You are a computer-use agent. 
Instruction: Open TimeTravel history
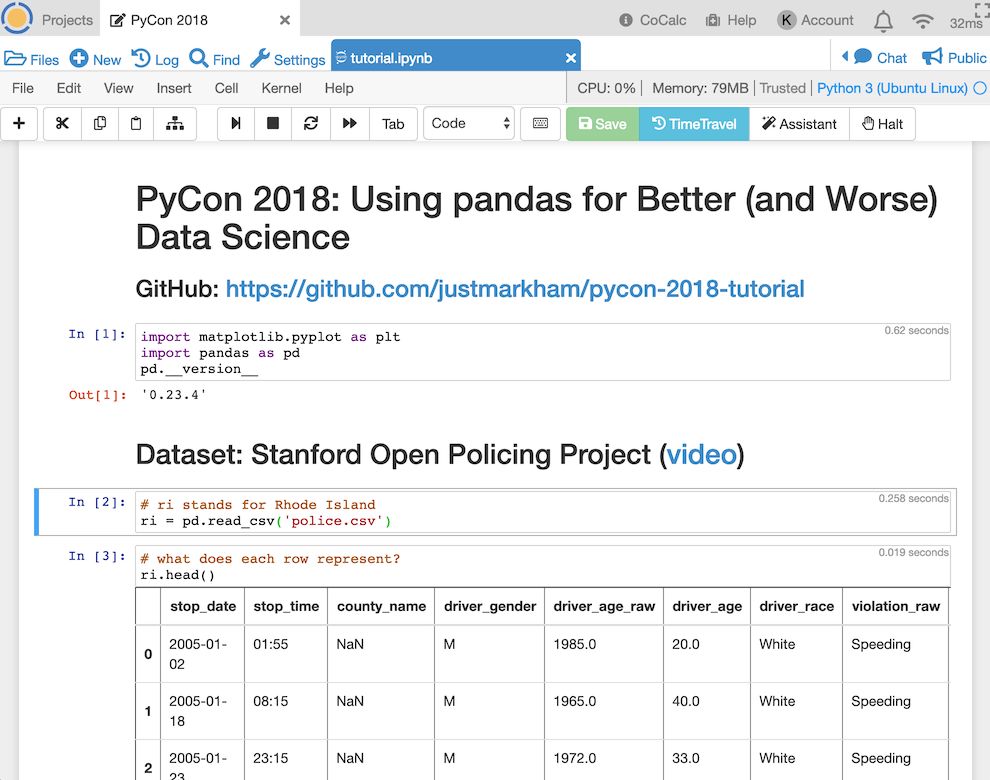[694, 124]
